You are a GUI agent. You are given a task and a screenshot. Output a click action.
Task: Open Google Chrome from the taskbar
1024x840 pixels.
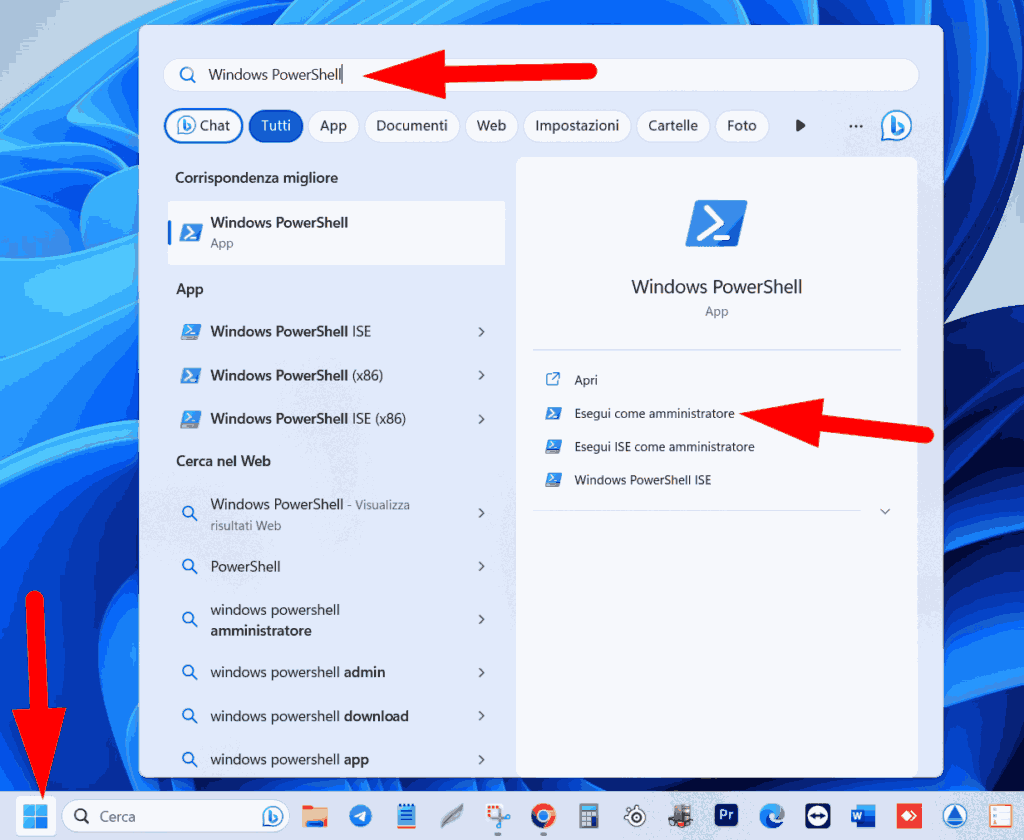coord(543,816)
